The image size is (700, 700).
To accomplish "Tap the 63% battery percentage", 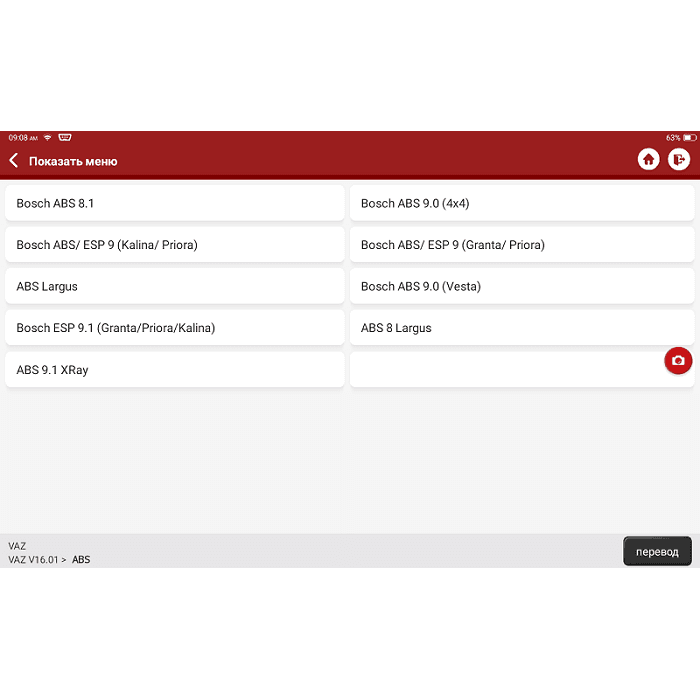I will (673, 138).
